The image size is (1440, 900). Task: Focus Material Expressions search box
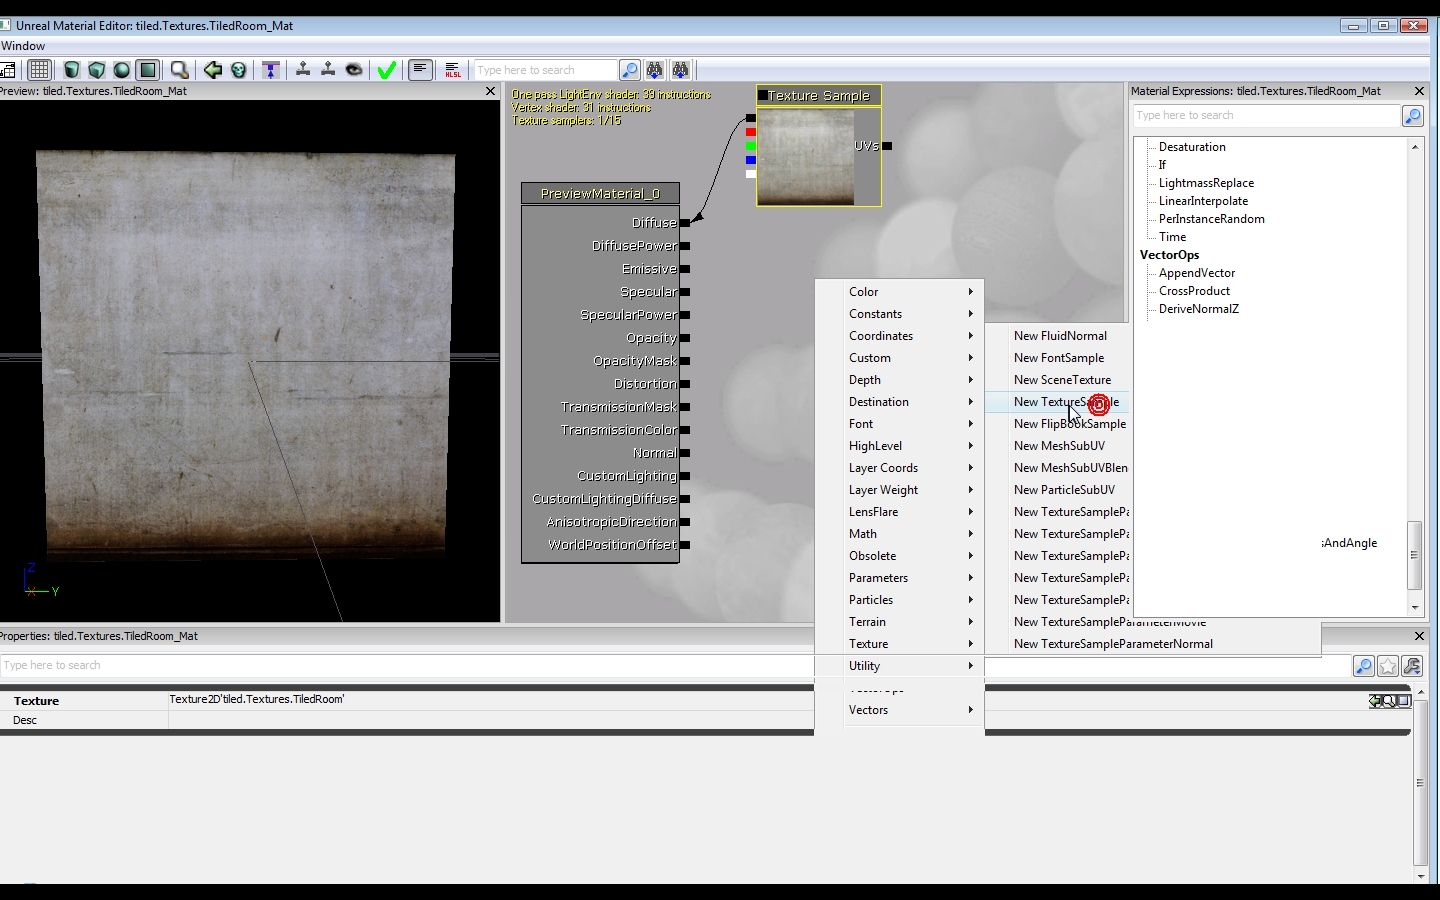click(1266, 116)
